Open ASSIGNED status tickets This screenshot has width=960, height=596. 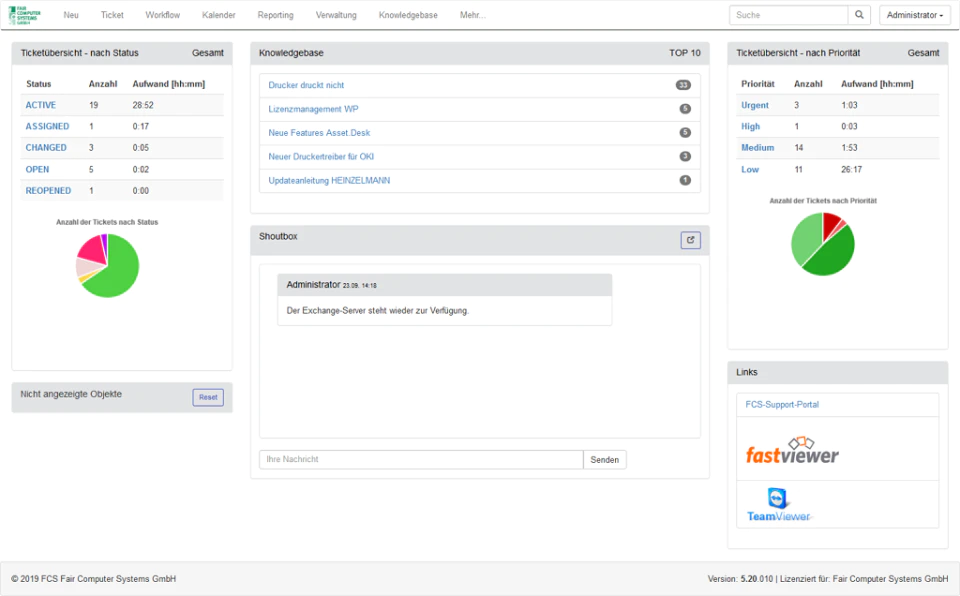[x=47, y=126]
